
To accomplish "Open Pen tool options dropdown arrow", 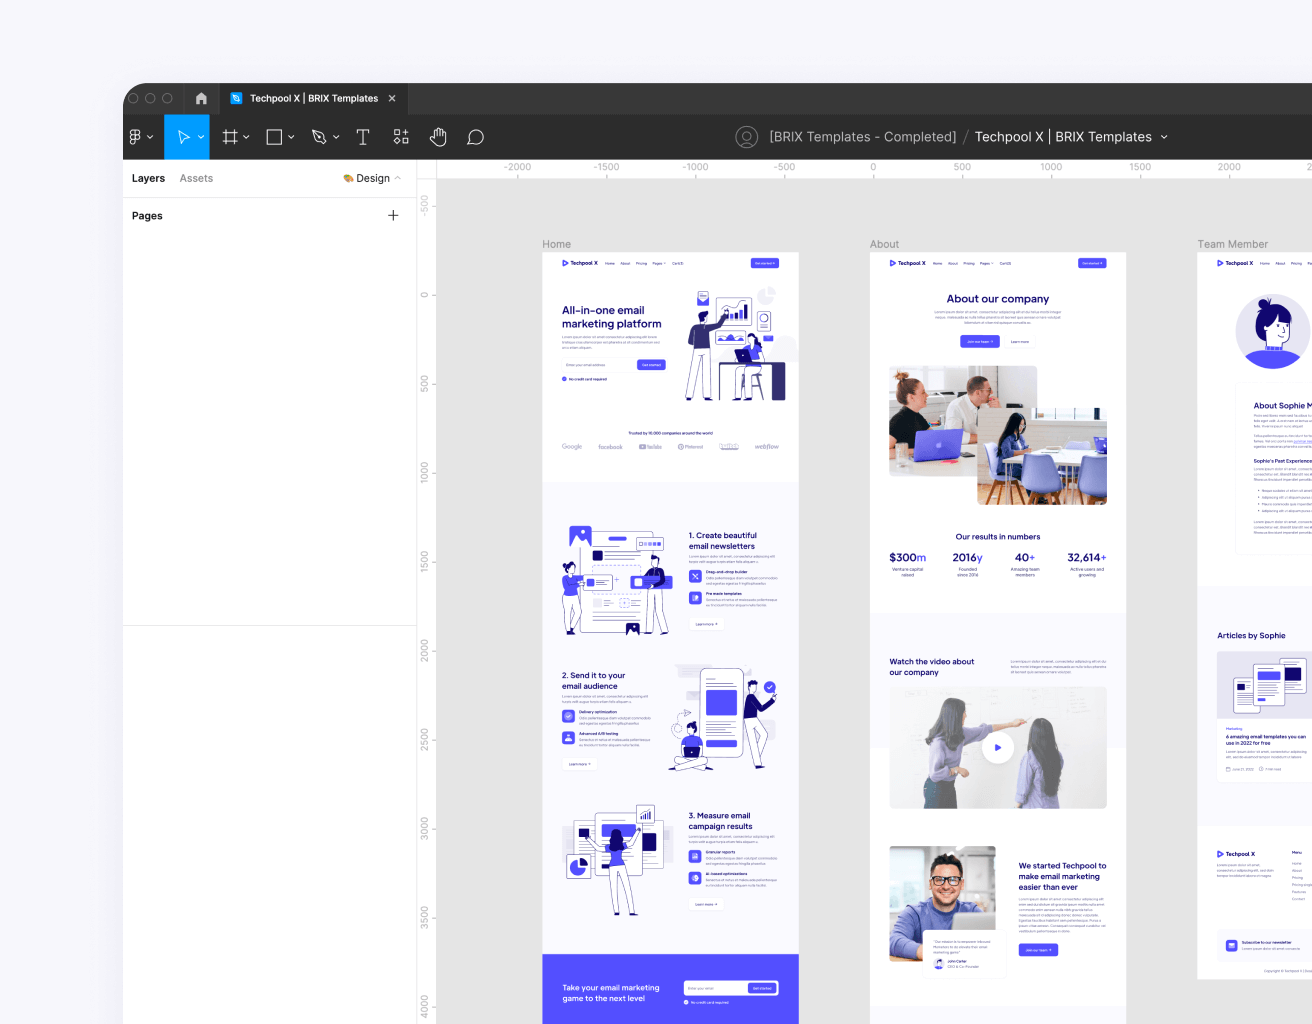I will click(336, 137).
